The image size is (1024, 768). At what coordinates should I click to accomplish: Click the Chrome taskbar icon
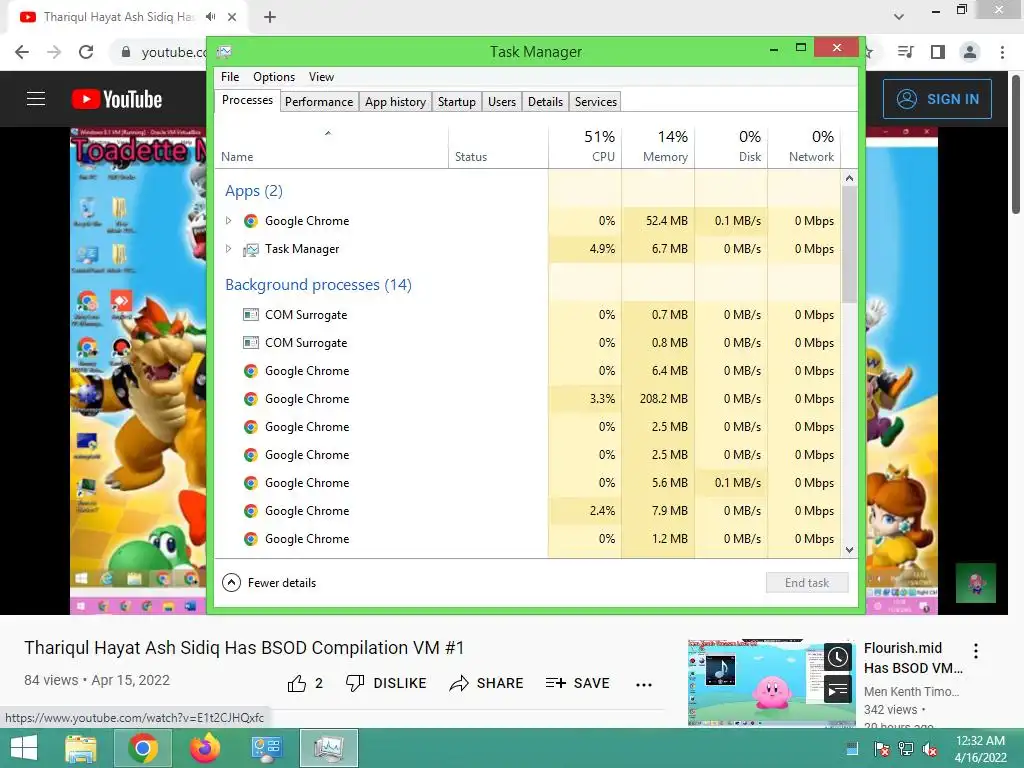tap(142, 748)
